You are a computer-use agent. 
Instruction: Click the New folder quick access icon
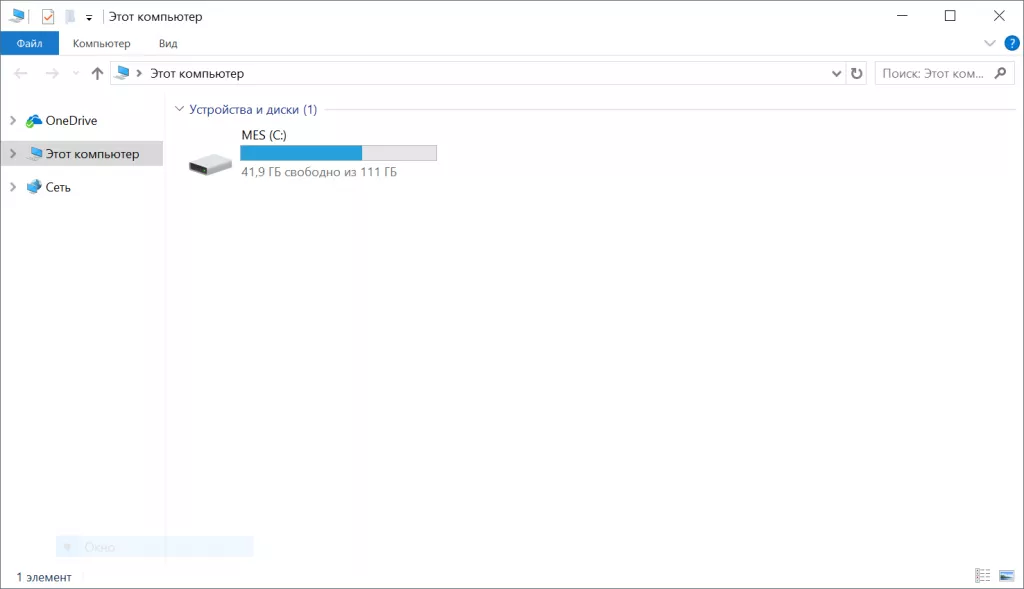70,16
